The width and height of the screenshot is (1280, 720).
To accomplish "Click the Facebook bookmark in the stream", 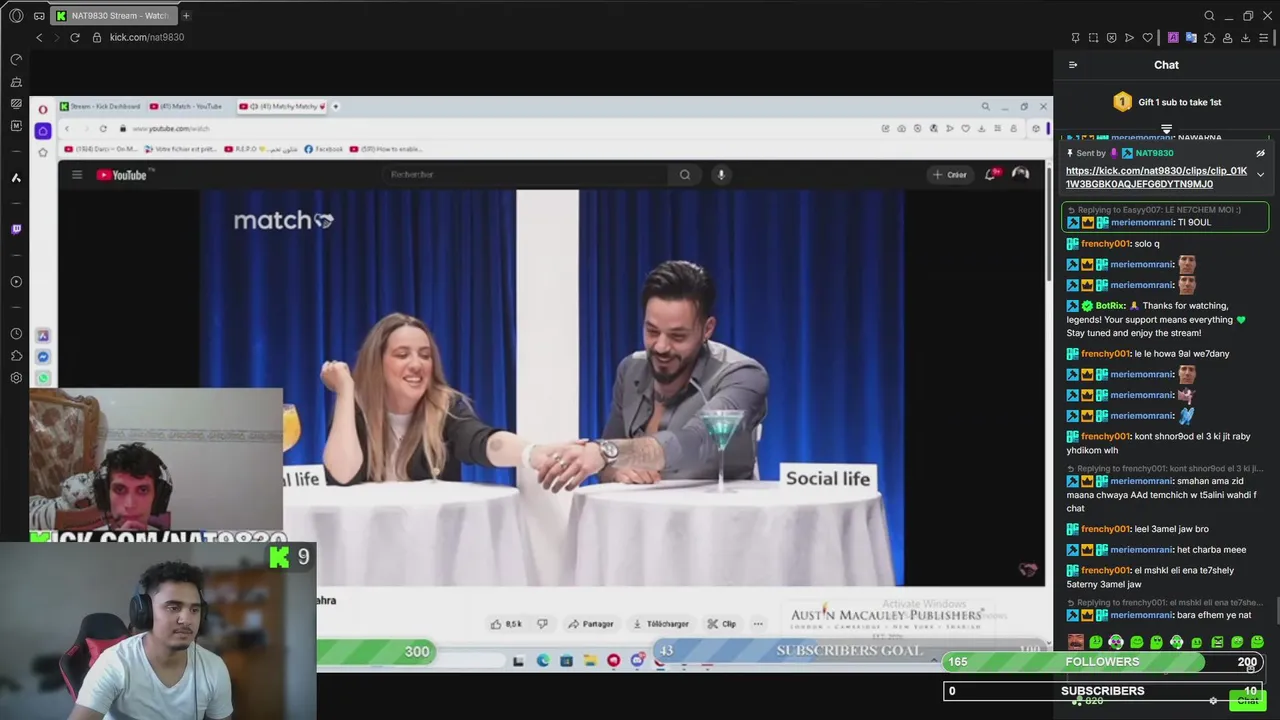I will [x=323, y=149].
